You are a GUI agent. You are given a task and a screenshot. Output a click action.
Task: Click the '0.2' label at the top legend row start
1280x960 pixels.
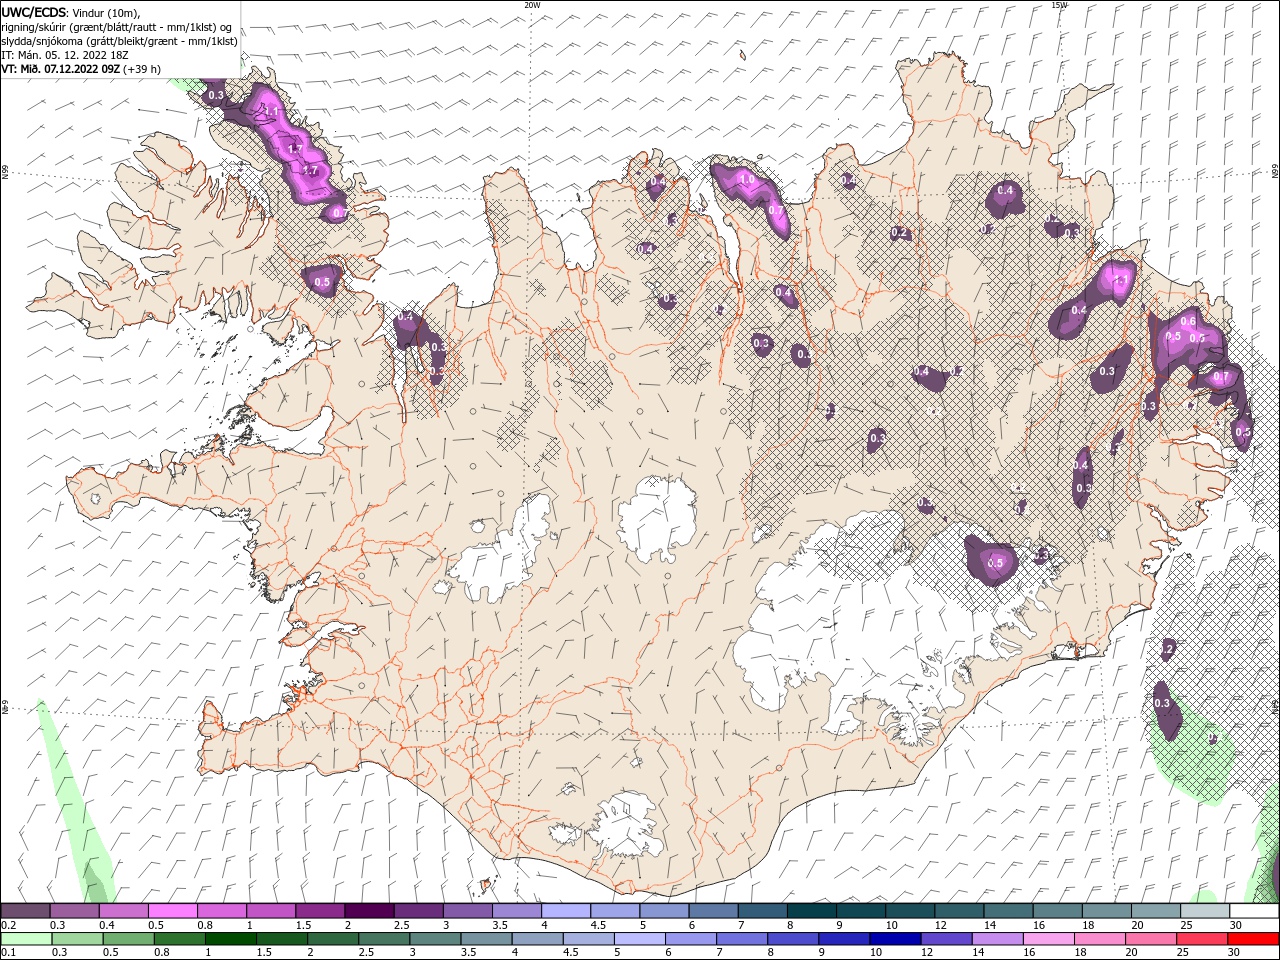tap(8, 925)
